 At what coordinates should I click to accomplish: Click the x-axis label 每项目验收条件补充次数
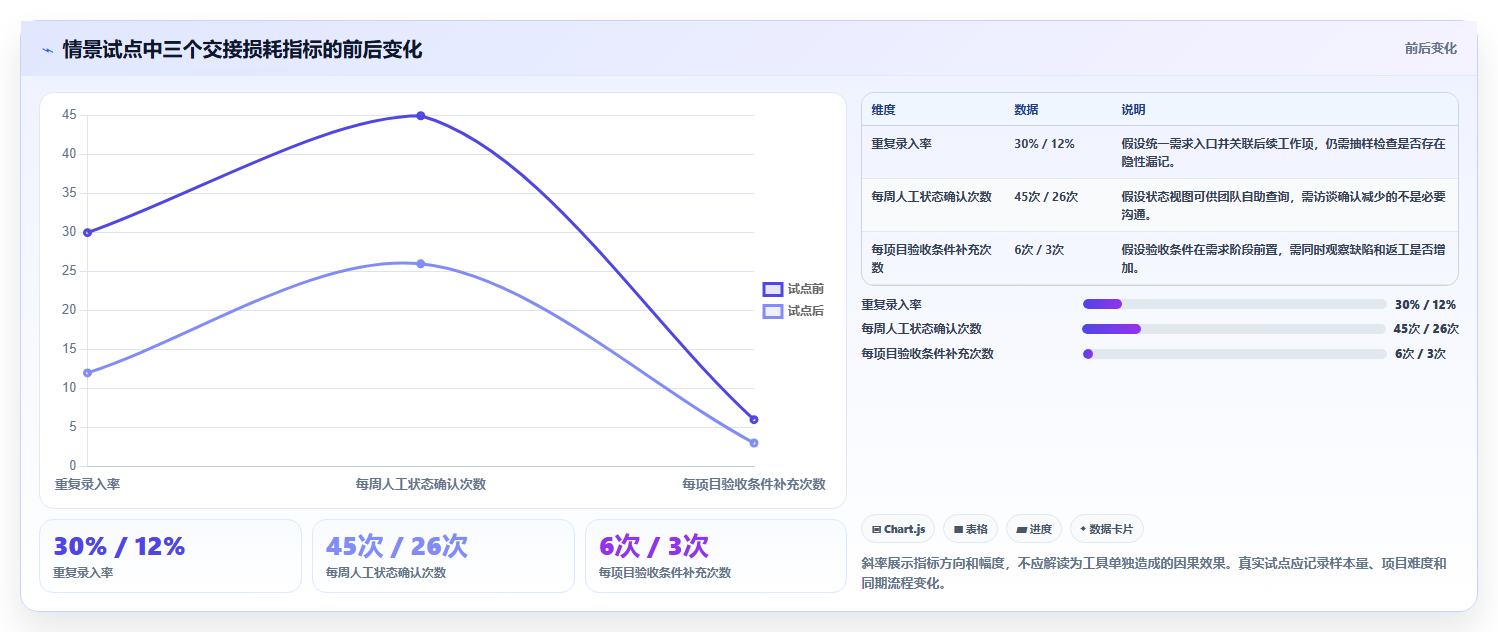(754, 484)
